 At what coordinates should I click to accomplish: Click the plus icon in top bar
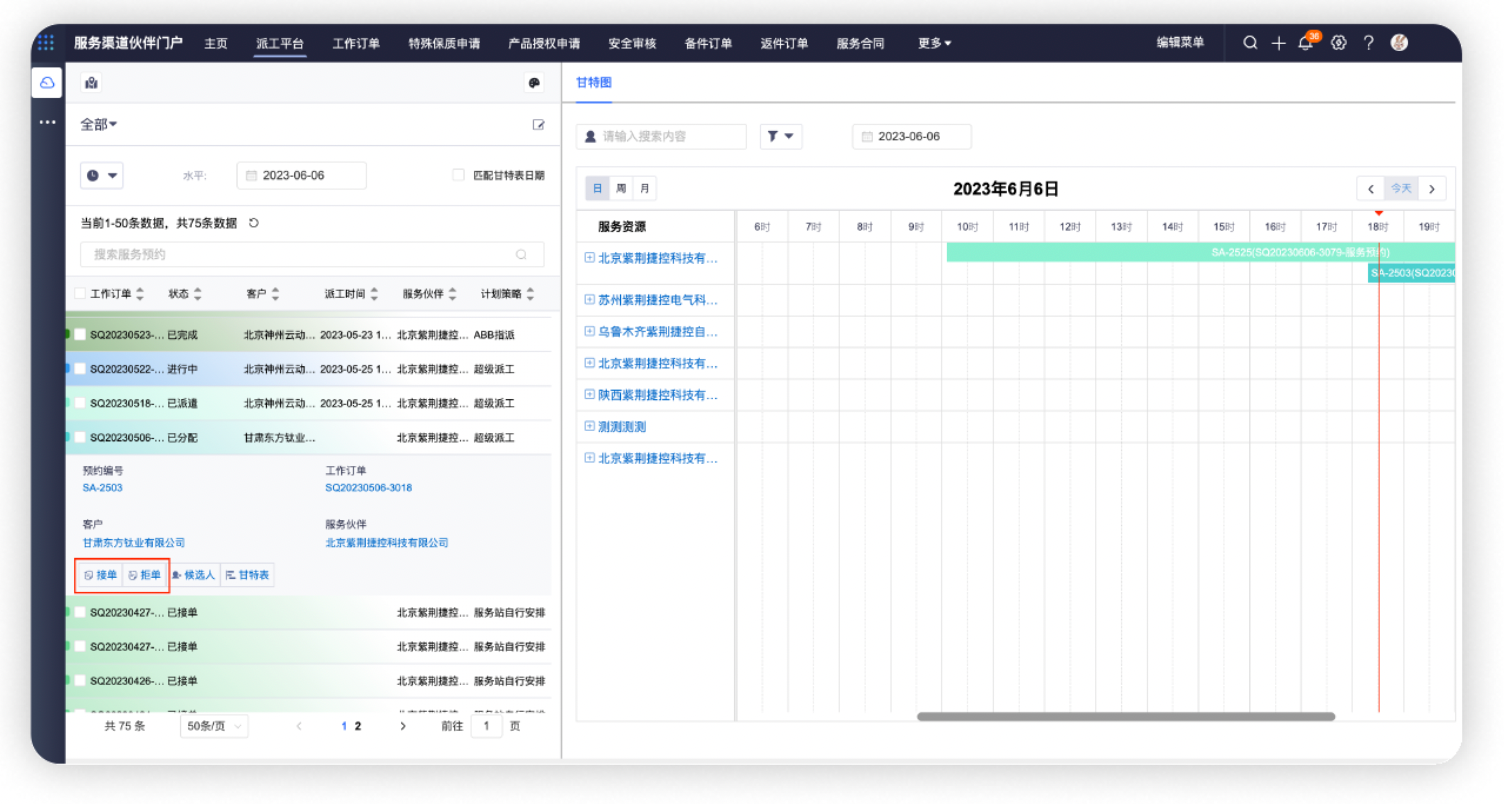tap(1278, 43)
